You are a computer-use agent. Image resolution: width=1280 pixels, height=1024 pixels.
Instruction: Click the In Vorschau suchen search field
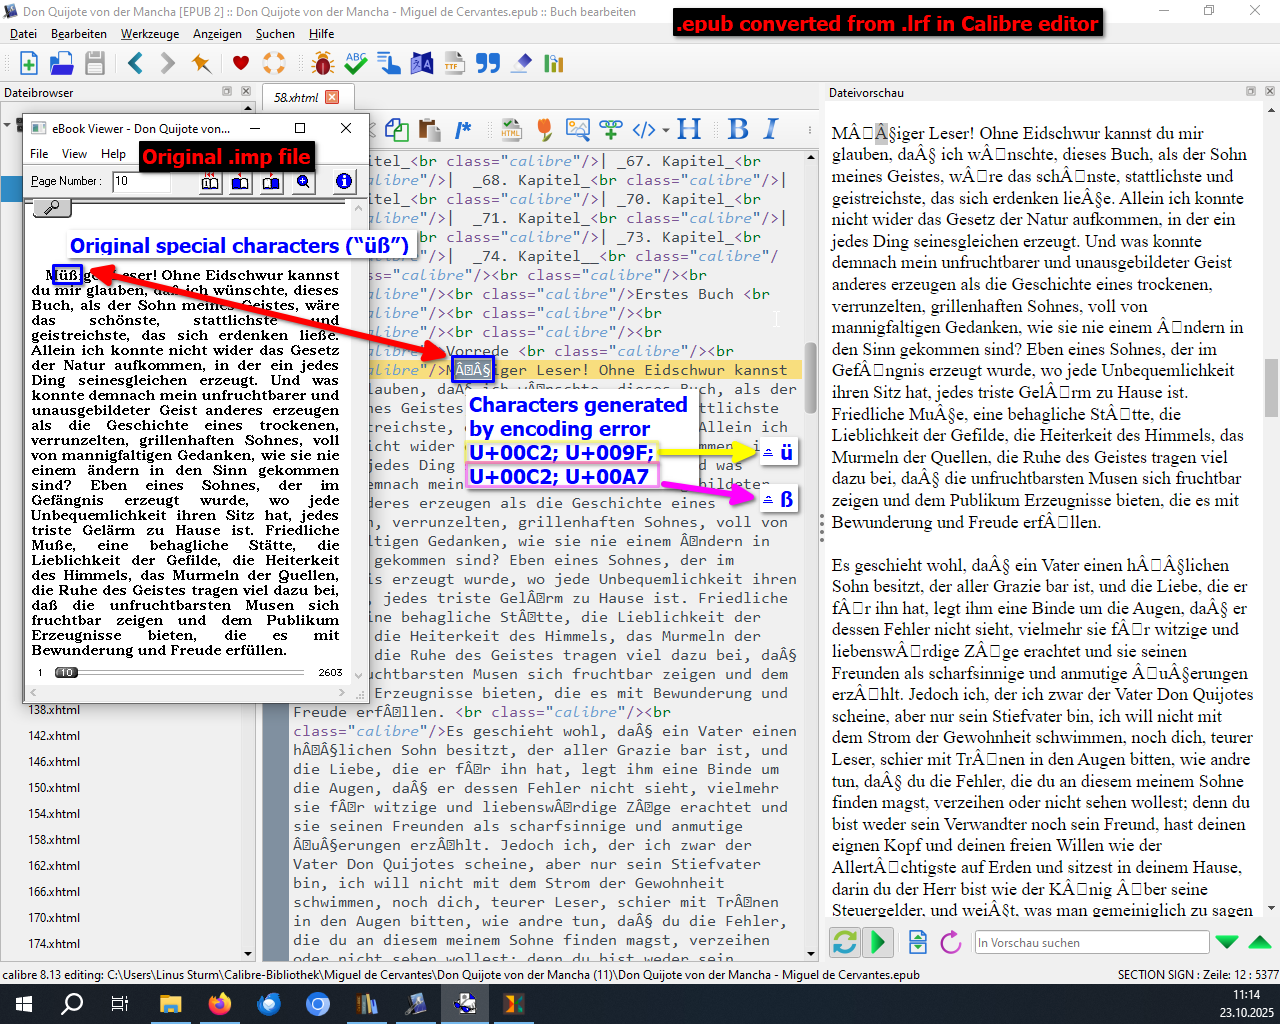coord(1092,942)
